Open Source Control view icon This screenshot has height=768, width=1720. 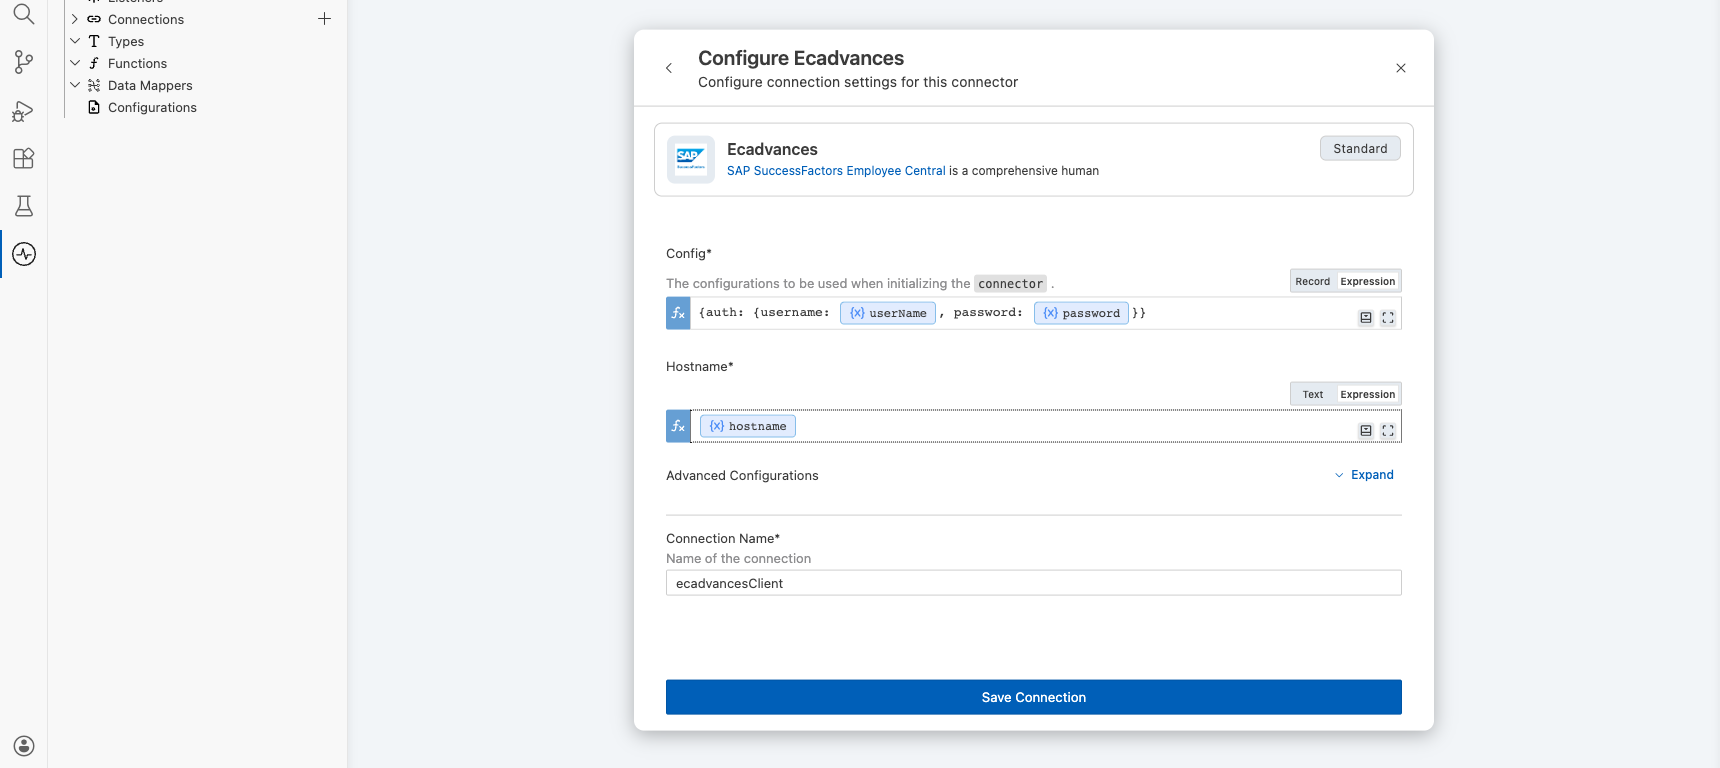24,62
